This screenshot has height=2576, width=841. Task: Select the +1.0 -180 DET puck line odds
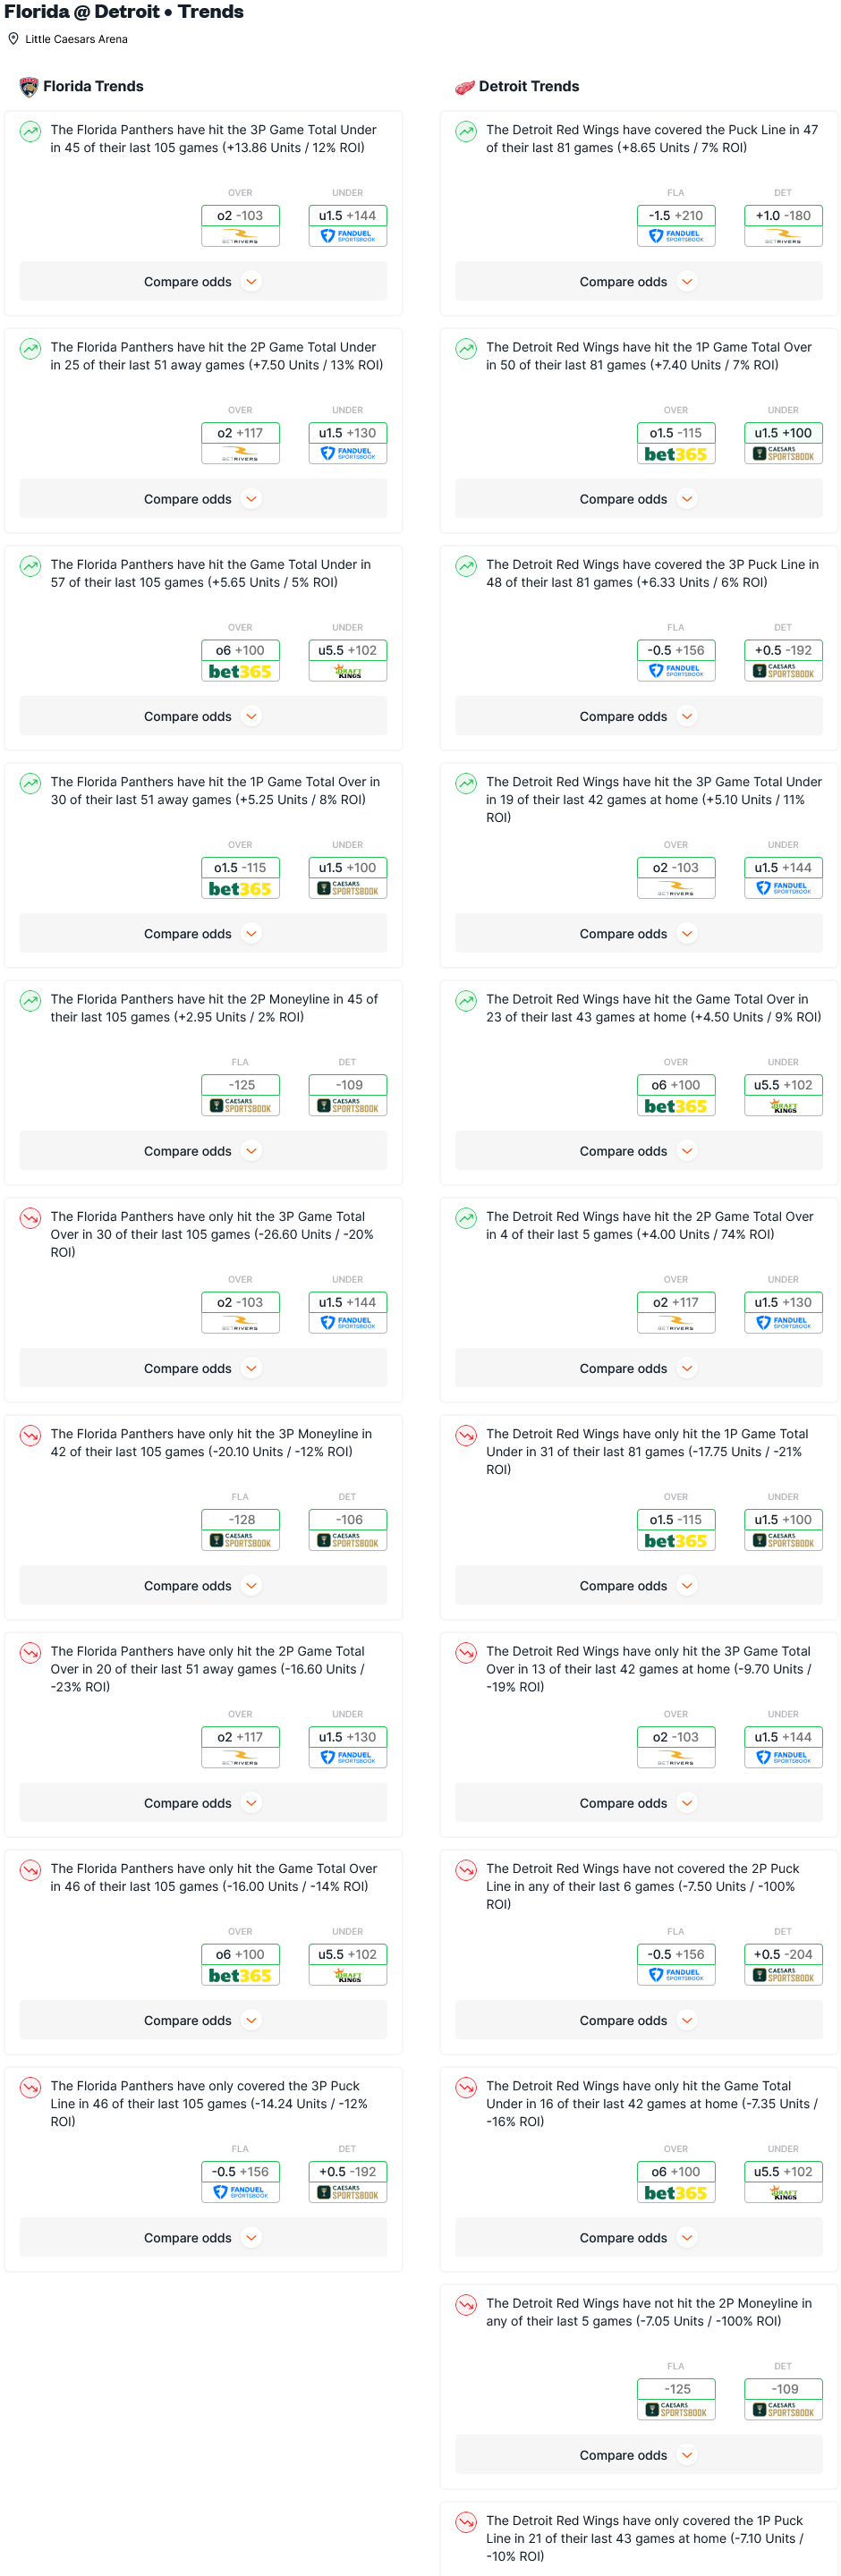click(783, 216)
